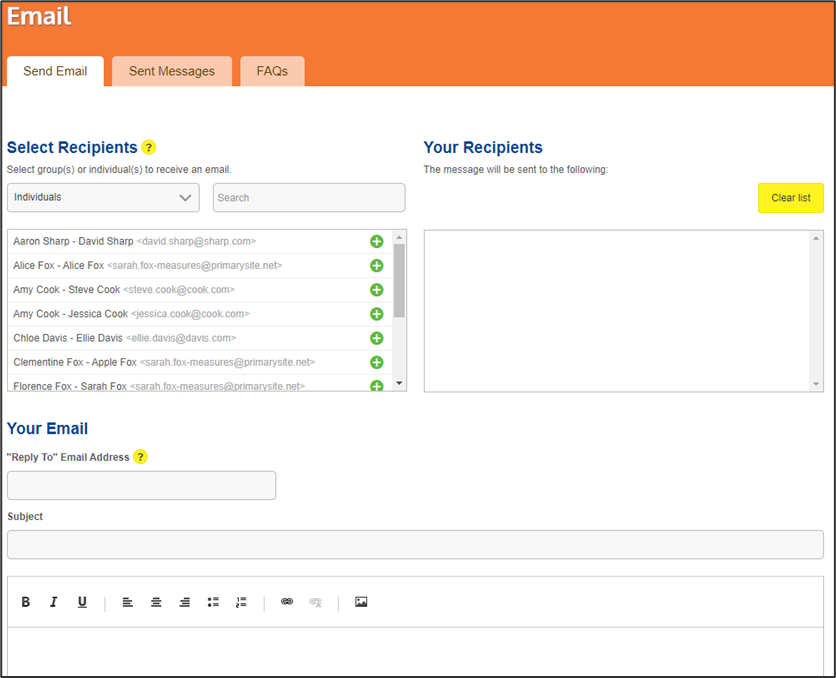Select the Send Email tab
The height and width of the screenshot is (678, 836).
point(55,71)
